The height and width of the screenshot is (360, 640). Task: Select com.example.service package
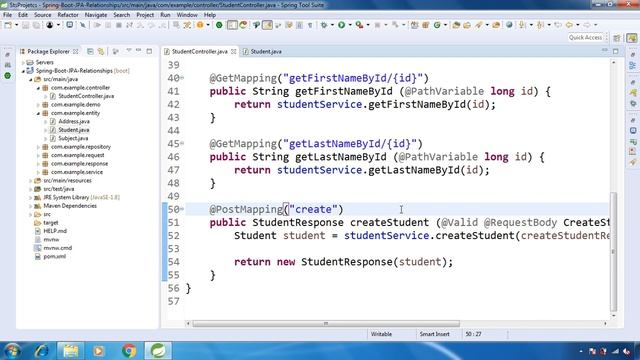coord(77,172)
